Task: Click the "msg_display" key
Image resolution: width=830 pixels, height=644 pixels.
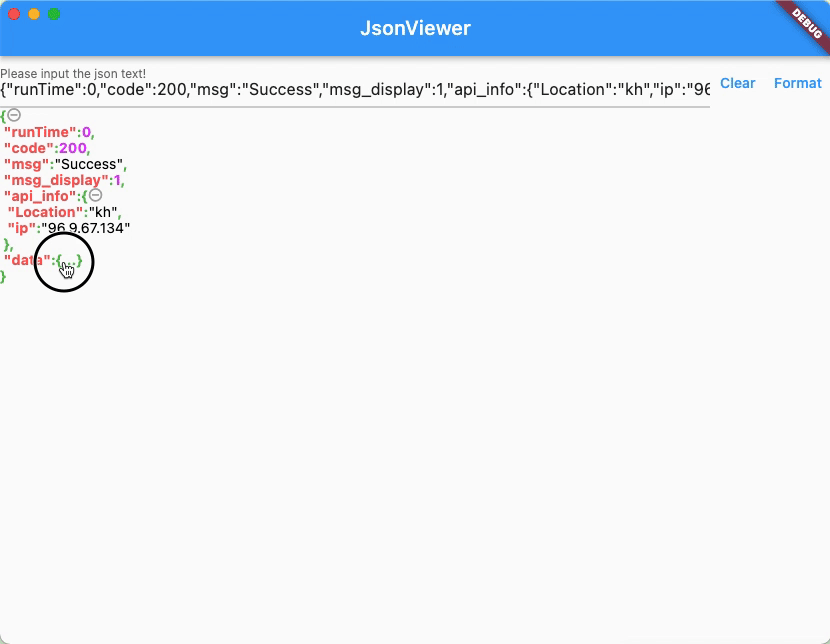Action: (56, 180)
